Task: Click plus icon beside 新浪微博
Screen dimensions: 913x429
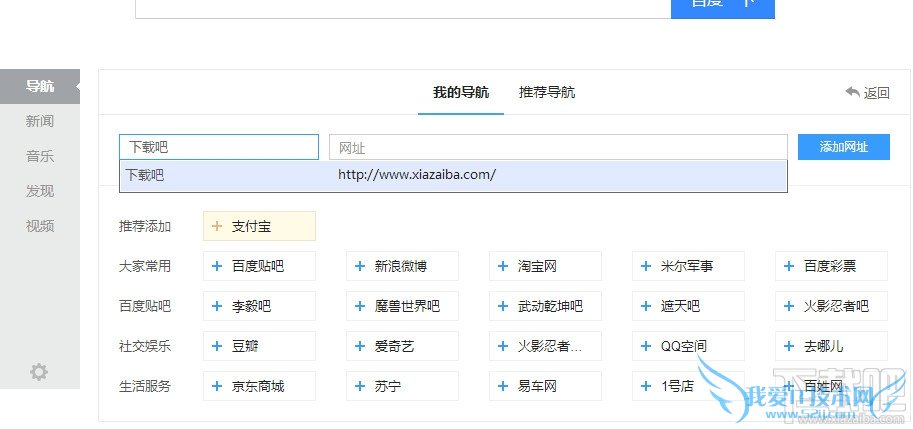Action: click(x=360, y=266)
